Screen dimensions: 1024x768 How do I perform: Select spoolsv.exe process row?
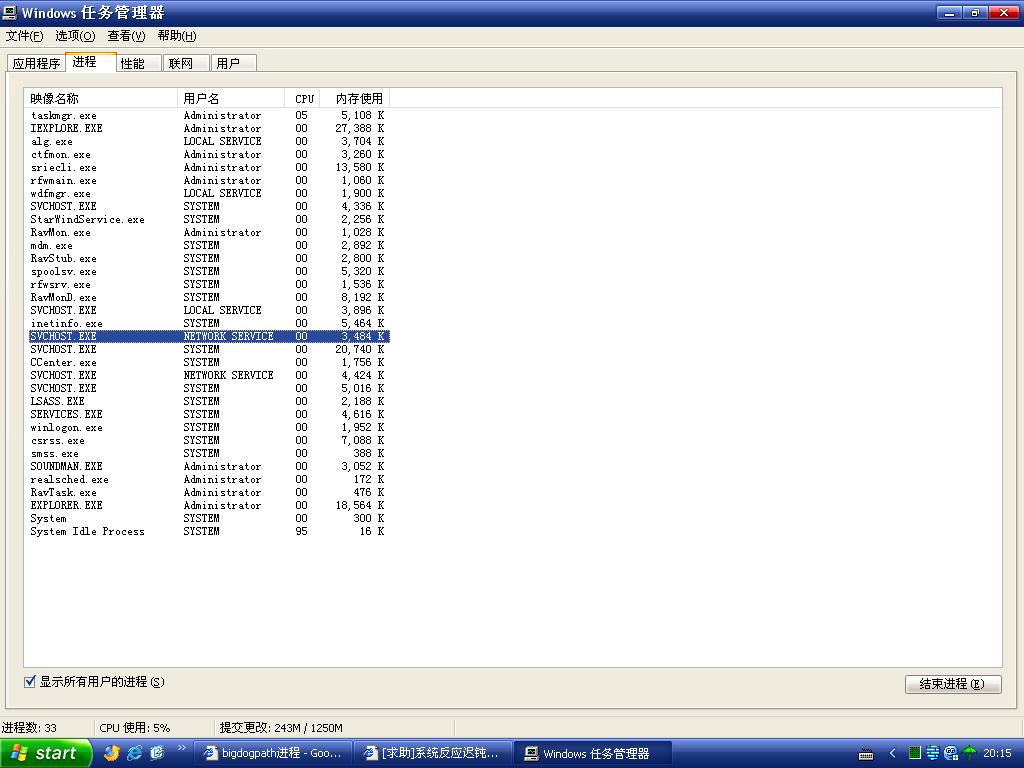tap(209, 272)
